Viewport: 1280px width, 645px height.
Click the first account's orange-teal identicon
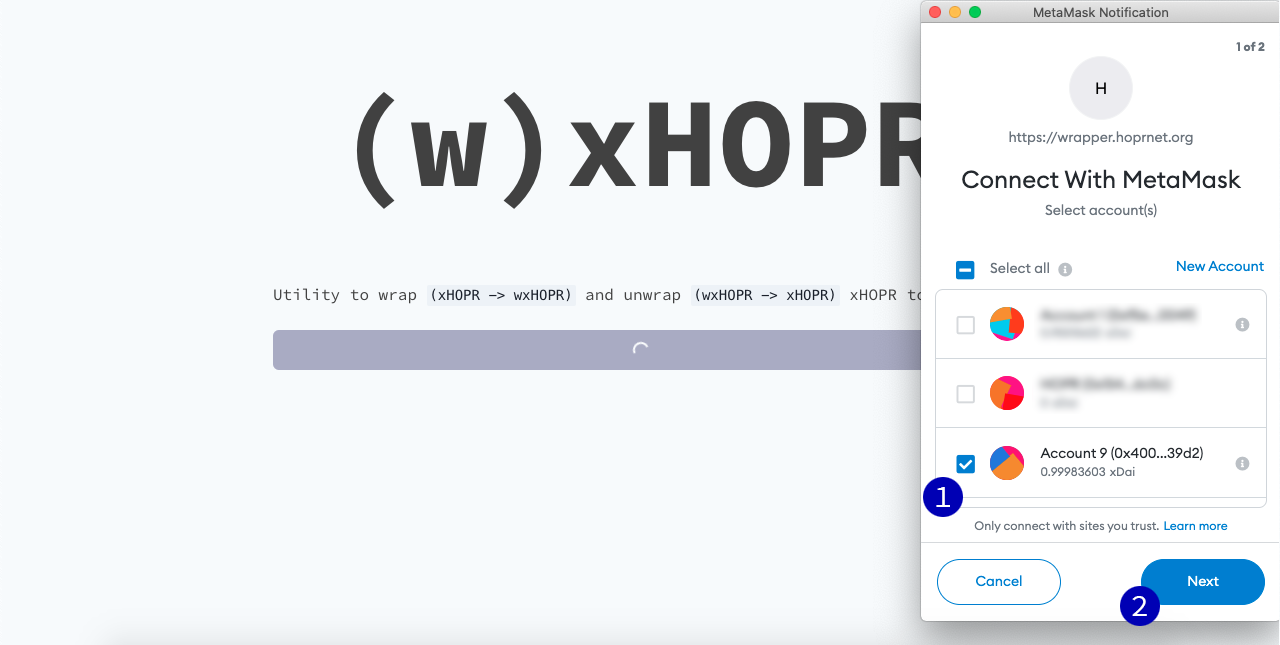point(1007,324)
